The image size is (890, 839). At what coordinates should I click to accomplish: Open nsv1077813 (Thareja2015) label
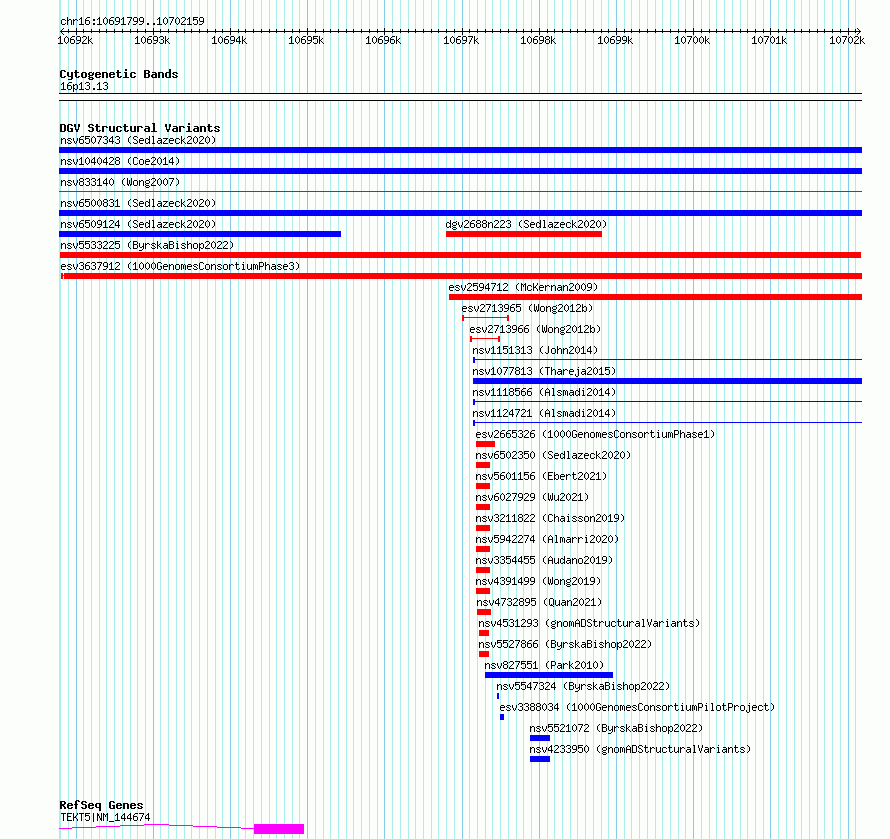[x=544, y=371]
